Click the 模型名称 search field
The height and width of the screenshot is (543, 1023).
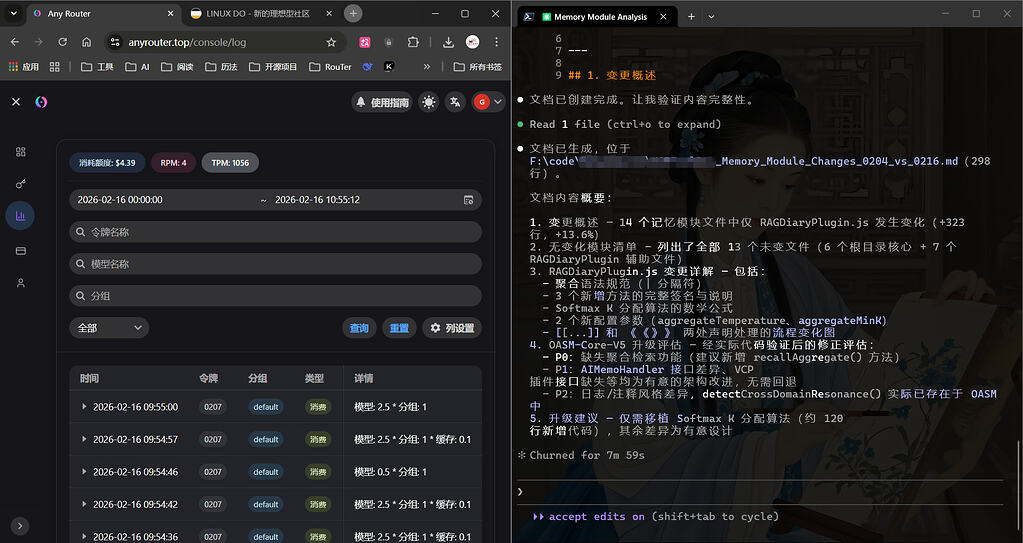(x=275, y=264)
